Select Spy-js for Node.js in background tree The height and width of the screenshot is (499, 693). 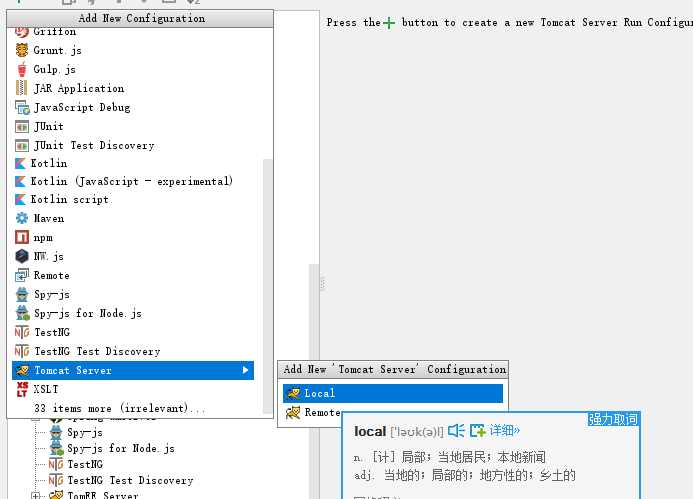(121, 449)
